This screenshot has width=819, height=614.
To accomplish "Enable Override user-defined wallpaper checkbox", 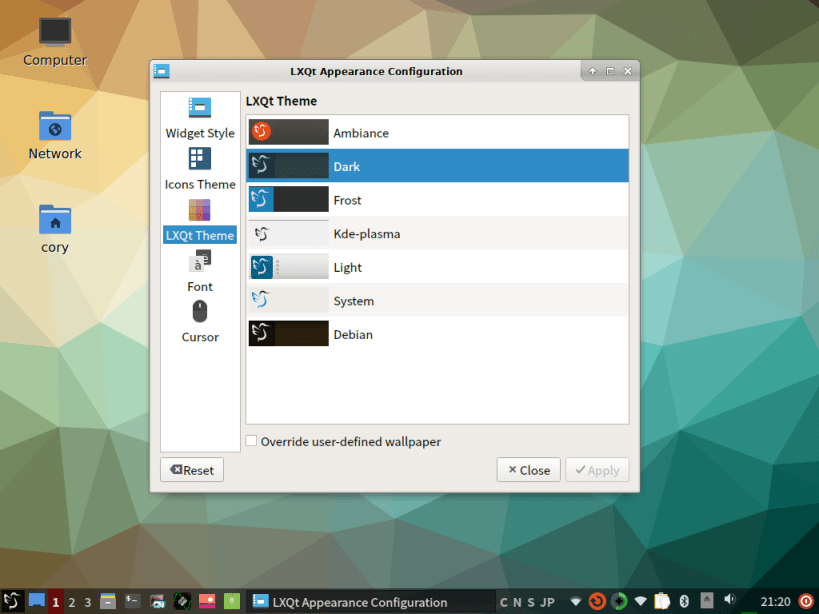I will click(x=251, y=441).
